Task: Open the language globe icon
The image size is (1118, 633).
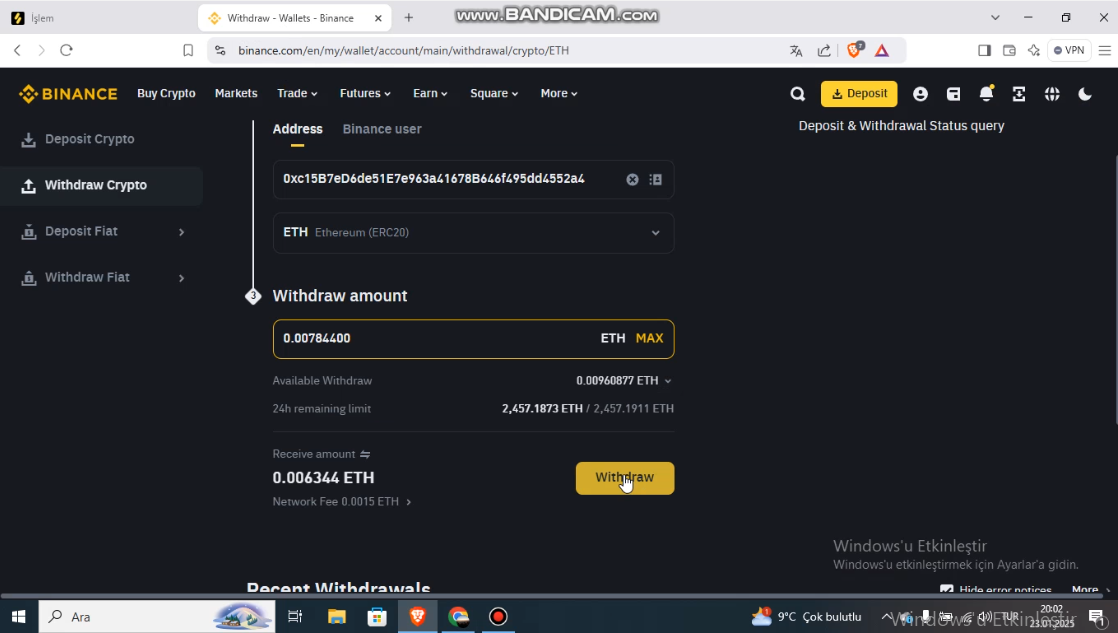Action: tap(1052, 94)
